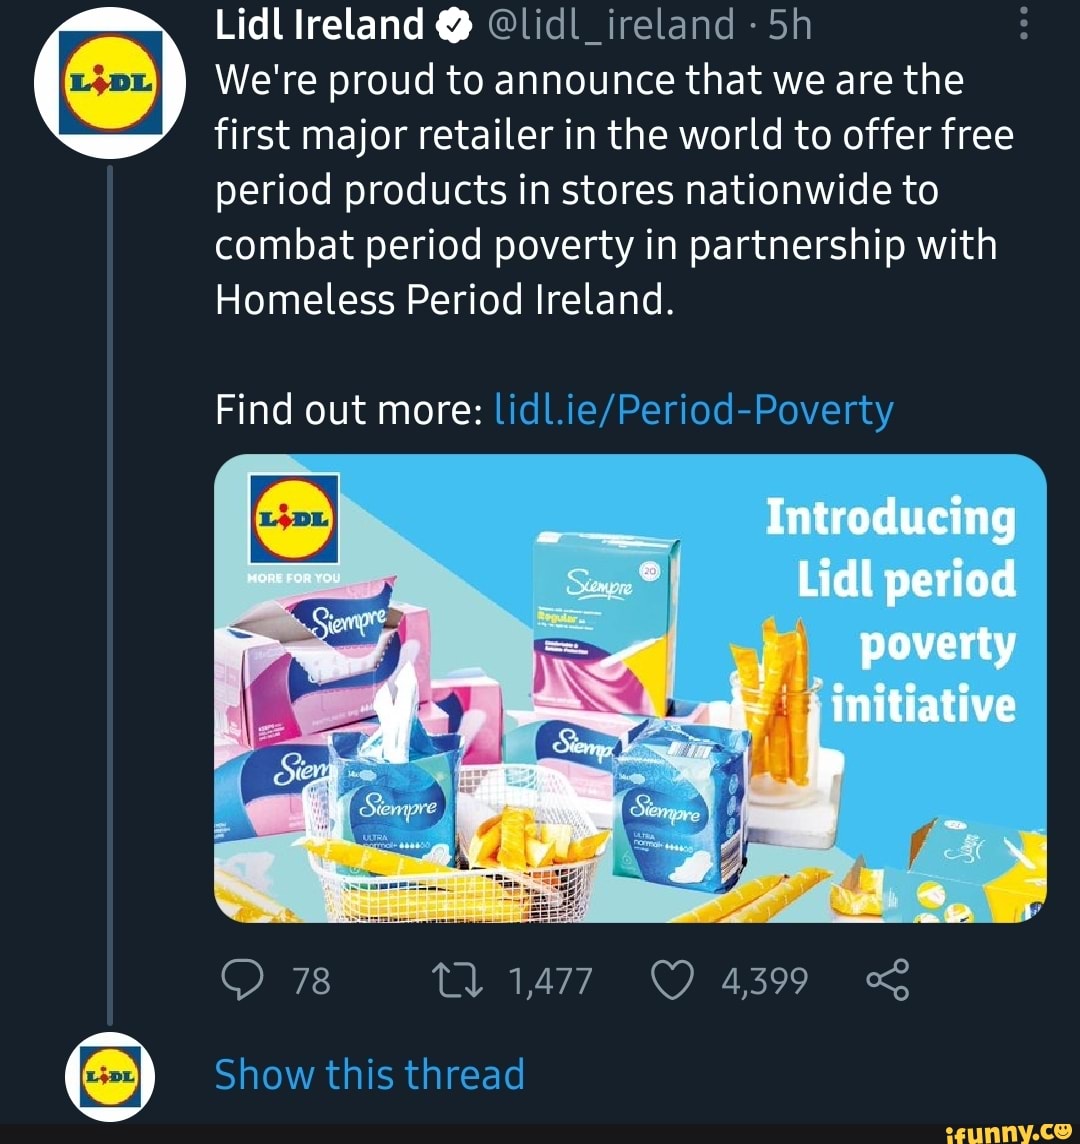Open the 5h timestamp to view tweet
The image size is (1080, 1144).
(789, 22)
